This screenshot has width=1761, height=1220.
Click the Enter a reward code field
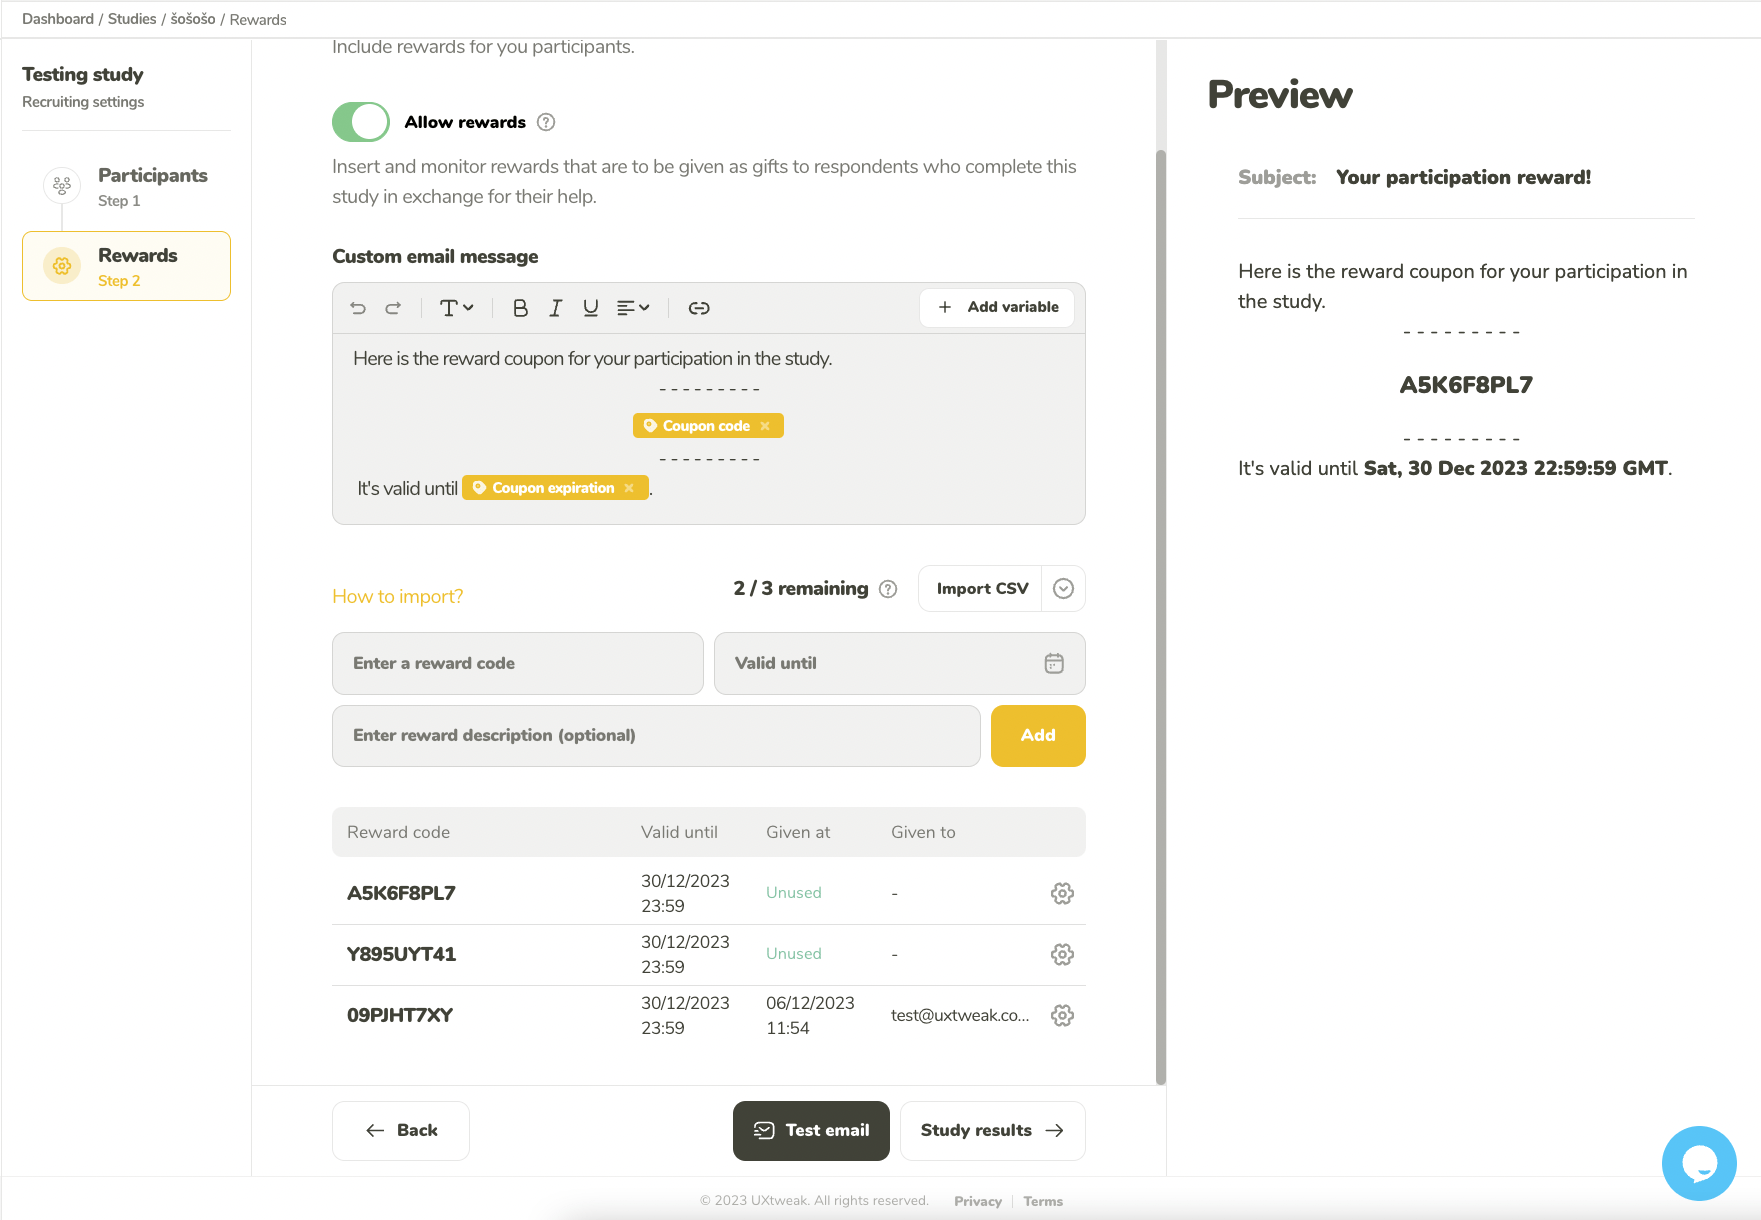(517, 663)
